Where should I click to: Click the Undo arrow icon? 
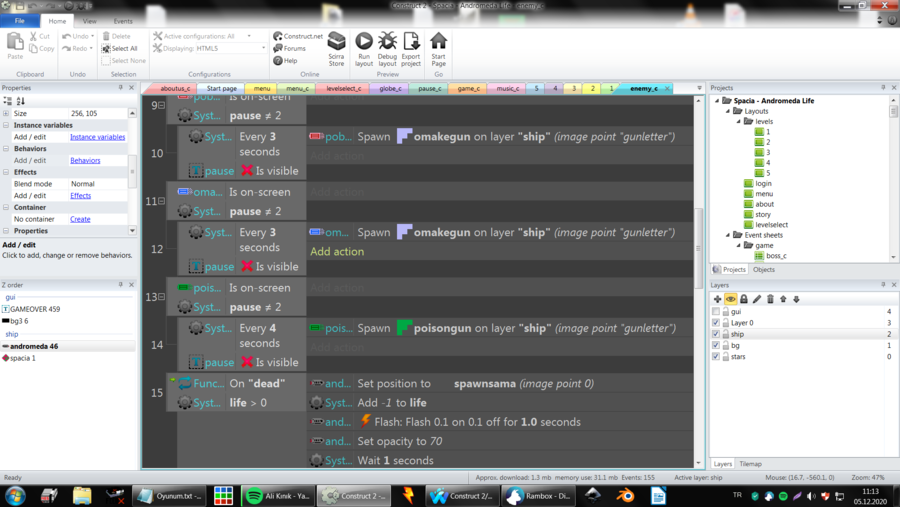tap(67, 36)
